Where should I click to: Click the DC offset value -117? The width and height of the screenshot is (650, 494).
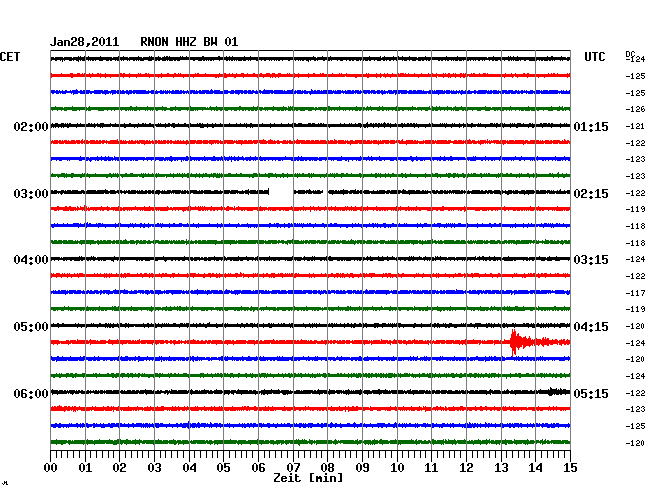pos(635,293)
